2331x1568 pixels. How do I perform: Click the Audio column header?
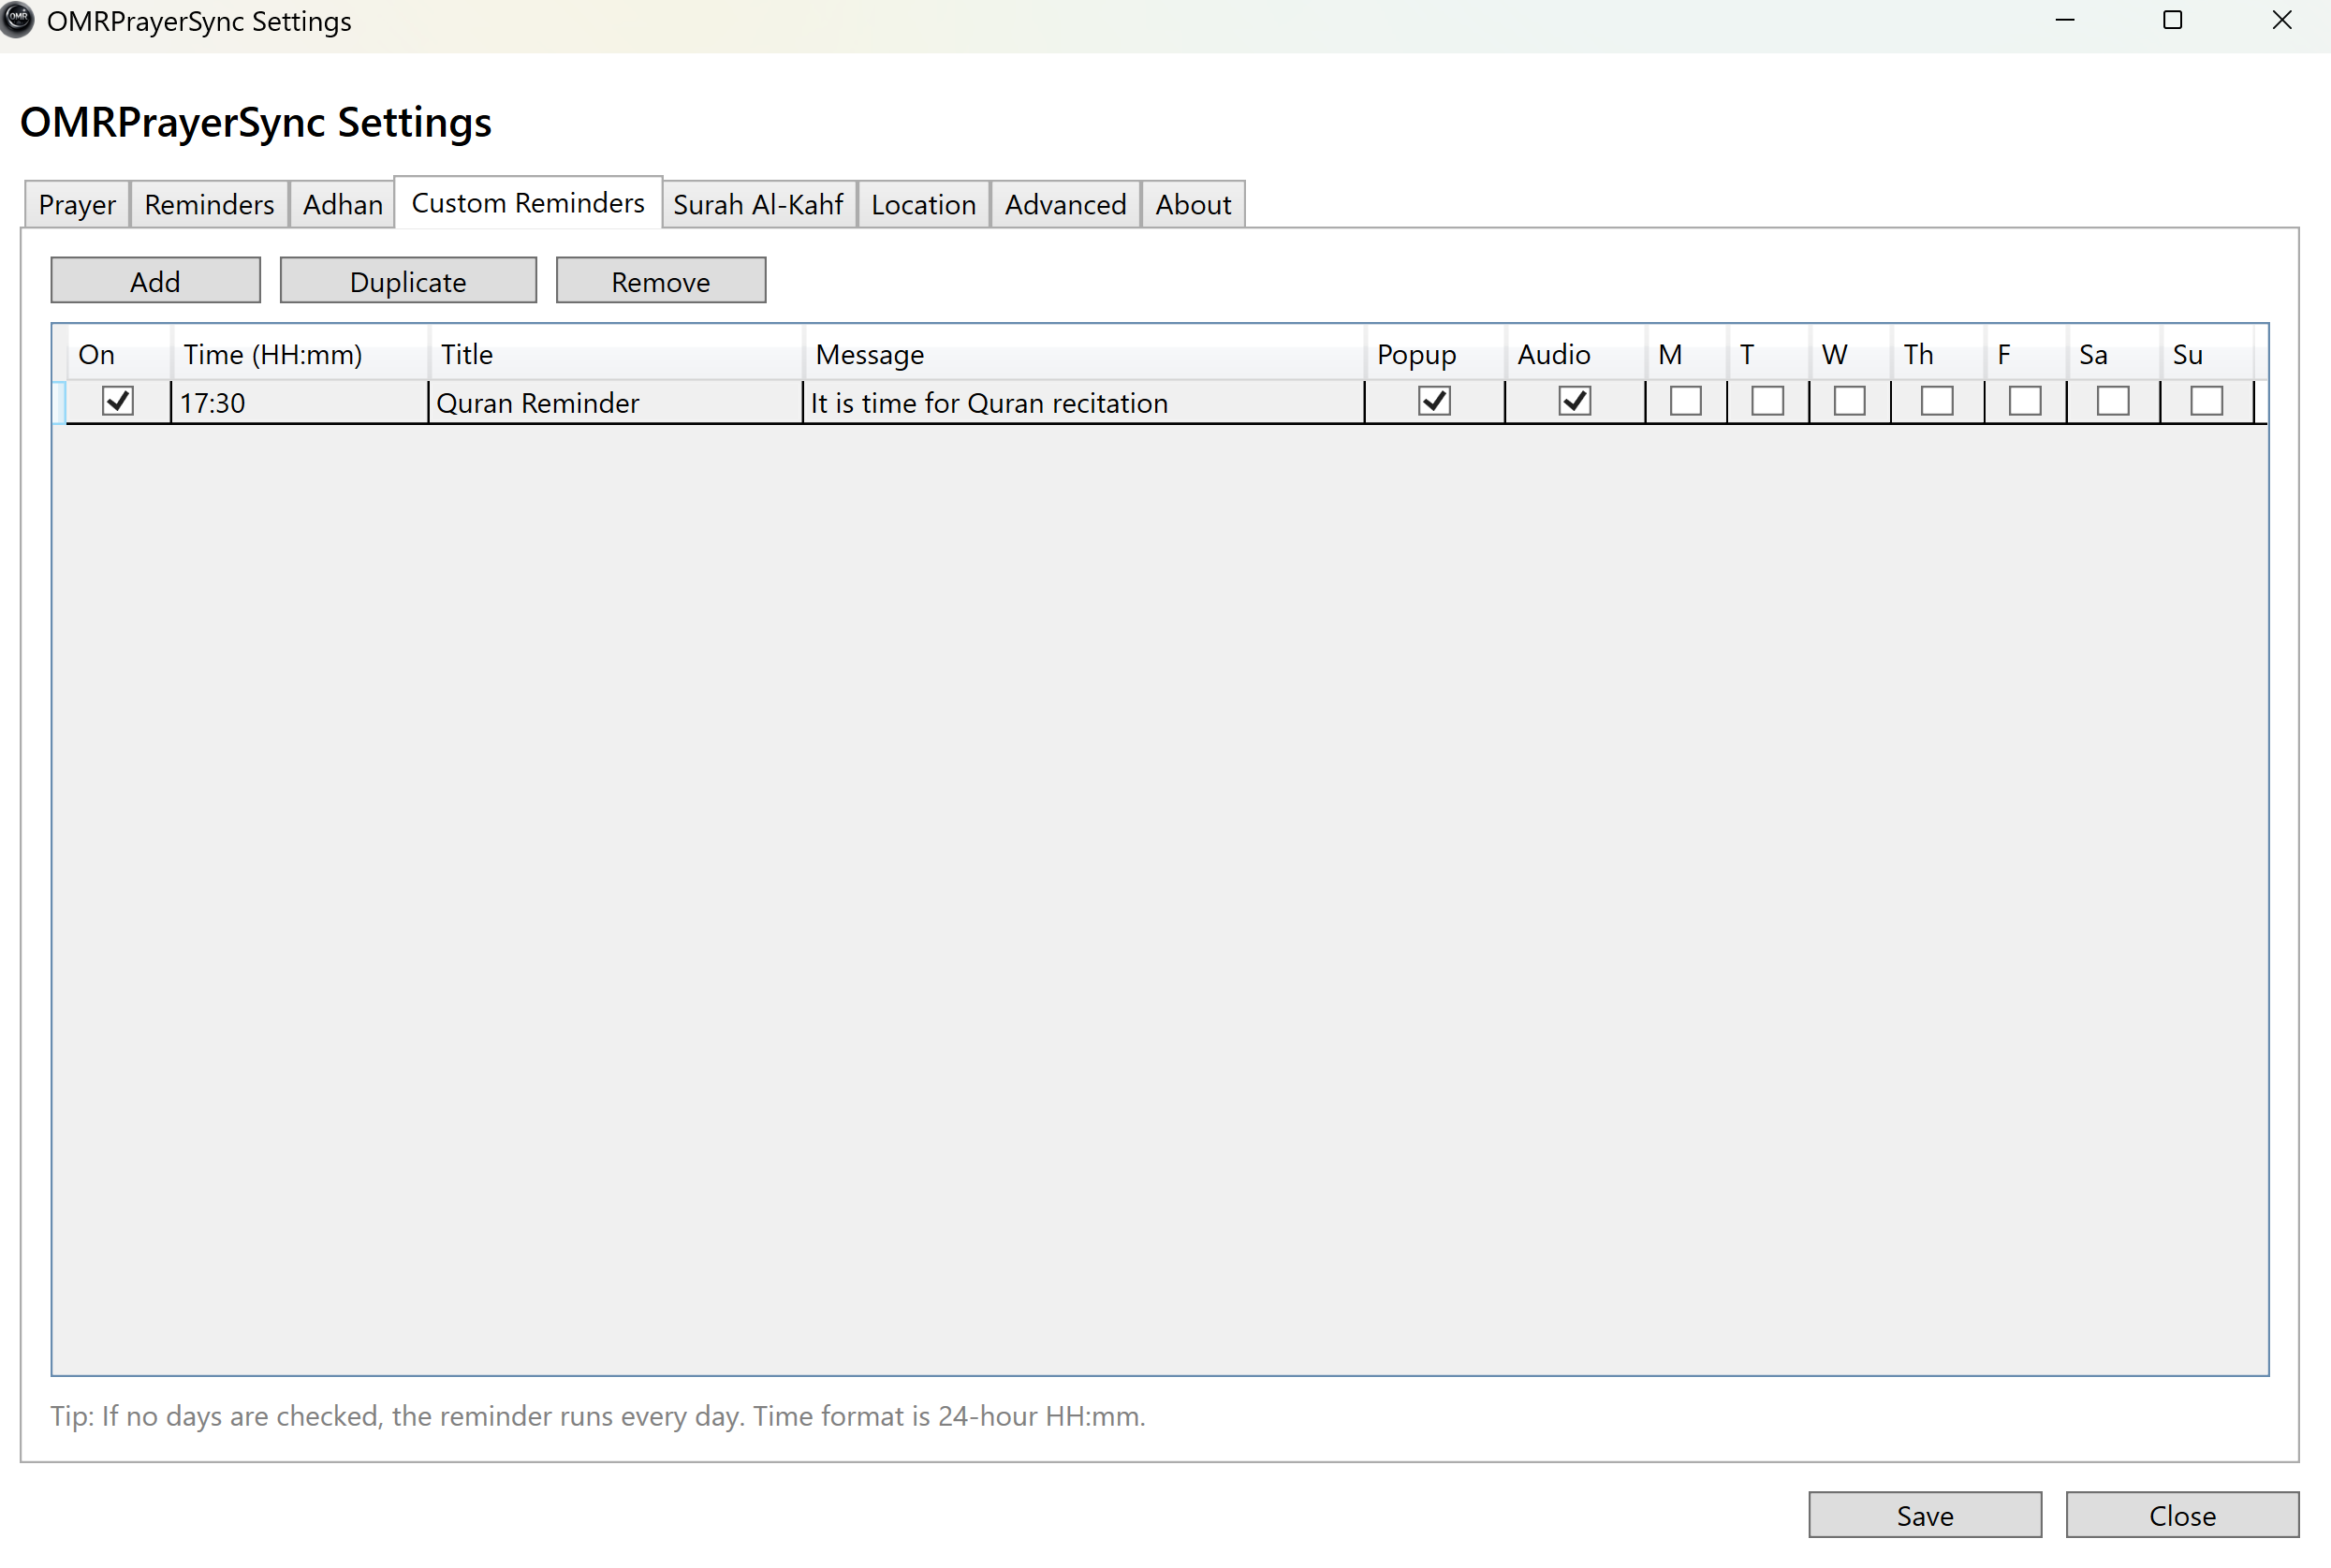[x=1575, y=354]
